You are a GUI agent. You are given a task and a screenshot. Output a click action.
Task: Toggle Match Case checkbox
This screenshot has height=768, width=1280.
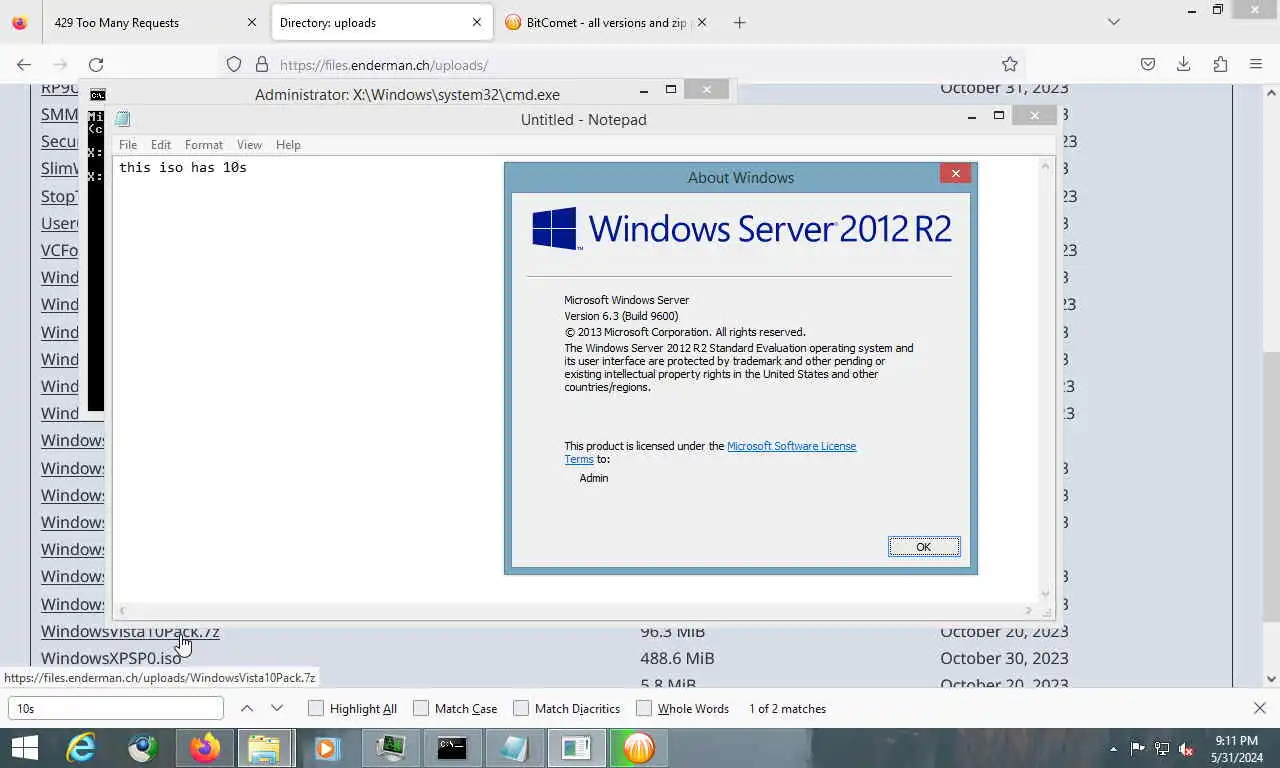tap(421, 708)
